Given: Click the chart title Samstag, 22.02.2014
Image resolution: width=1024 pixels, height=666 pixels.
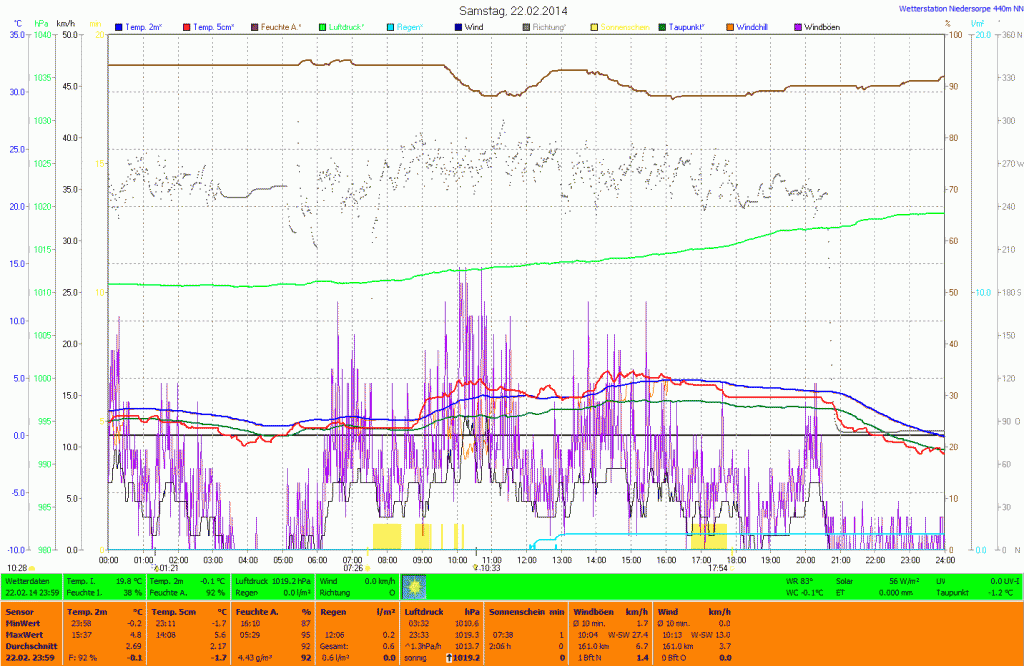Looking at the screenshot, I should point(511,9).
